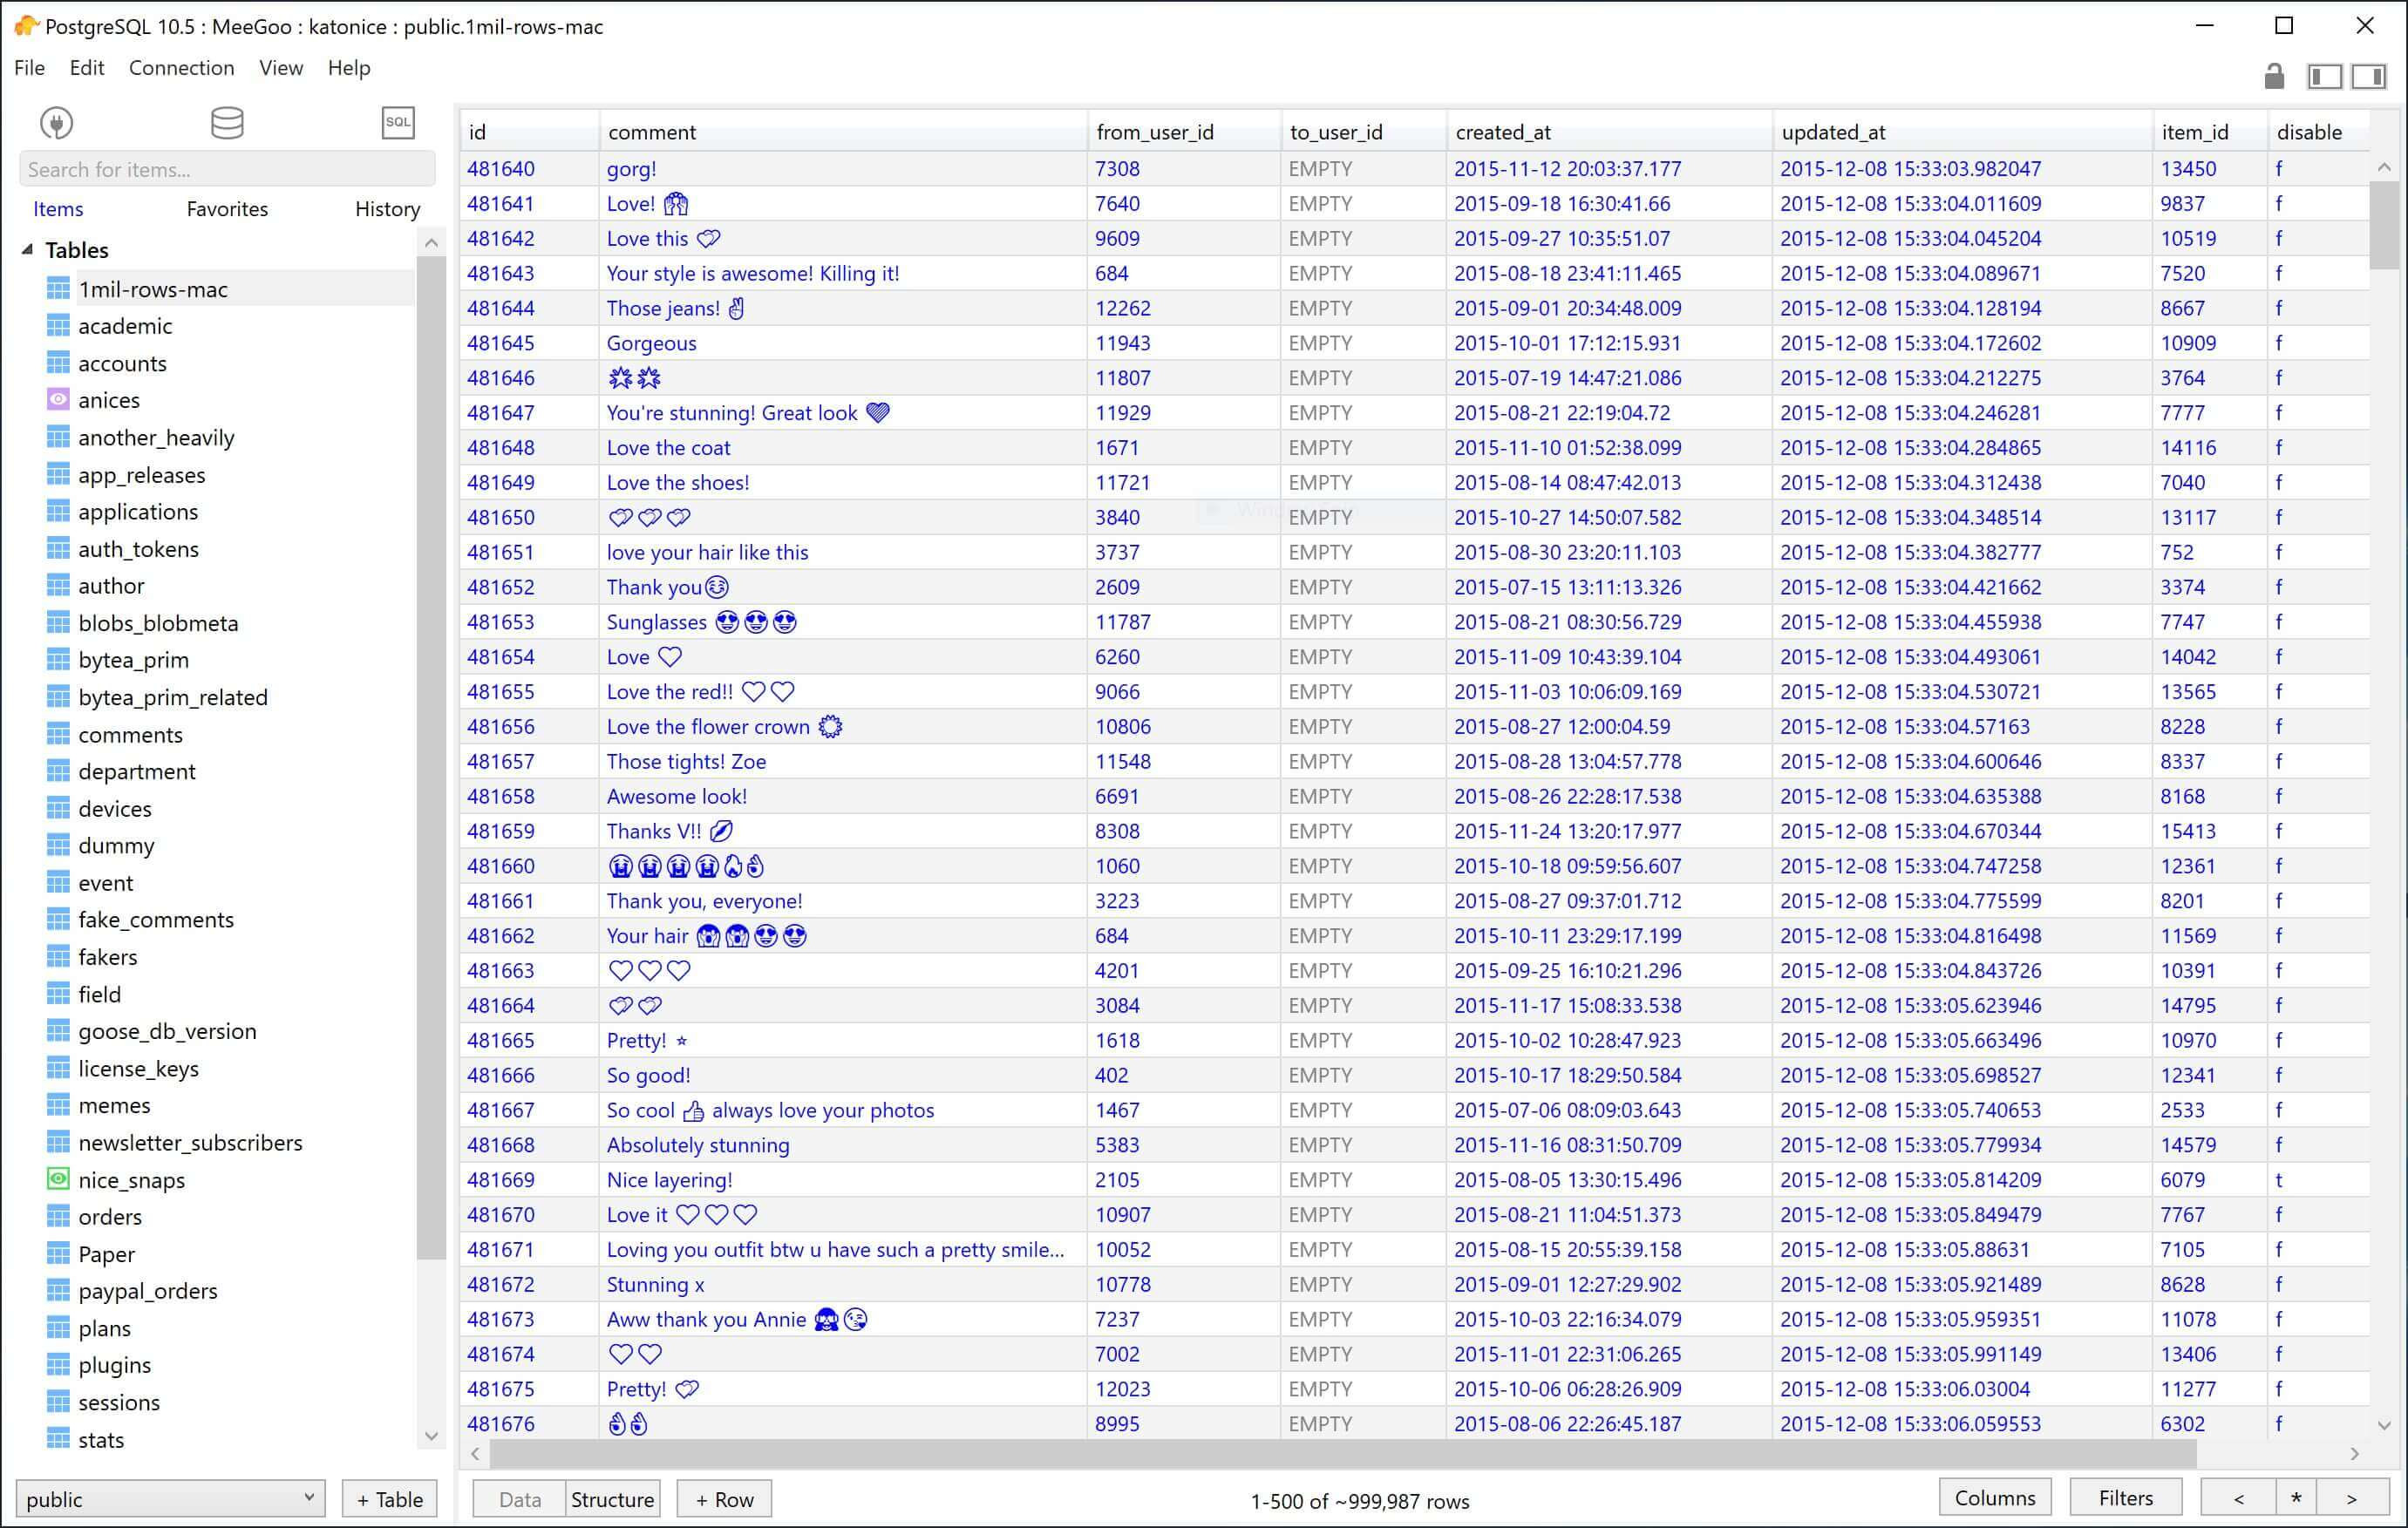This screenshot has width=2408, height=1528.
Task: Click the PostgreSQL app icon in title bar
Action: (25, 26)
